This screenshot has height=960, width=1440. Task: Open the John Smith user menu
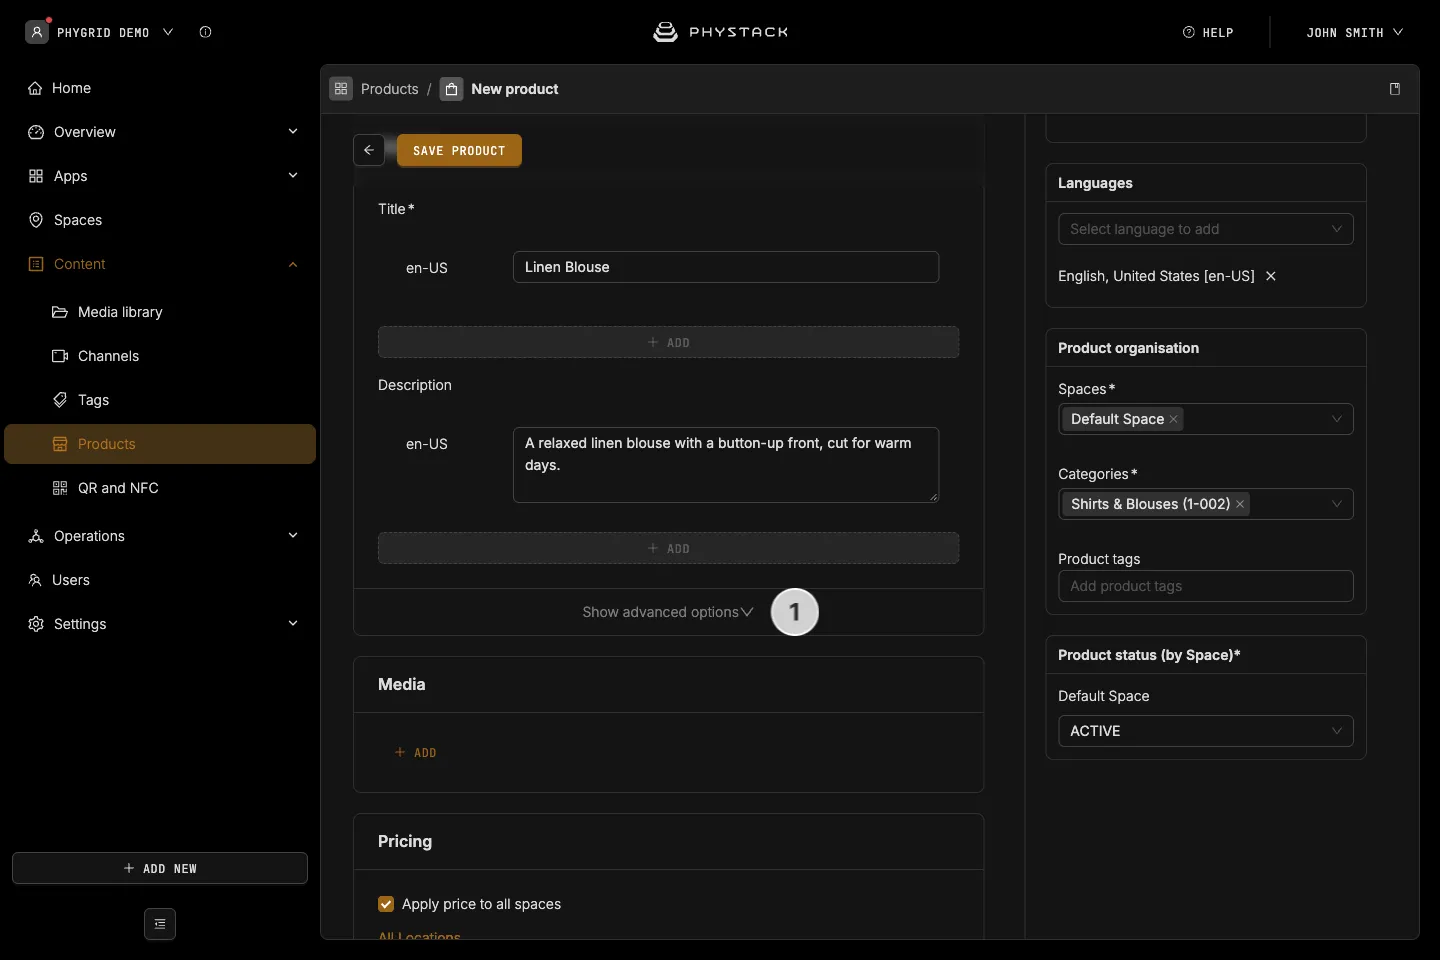tap(1354, 32)
